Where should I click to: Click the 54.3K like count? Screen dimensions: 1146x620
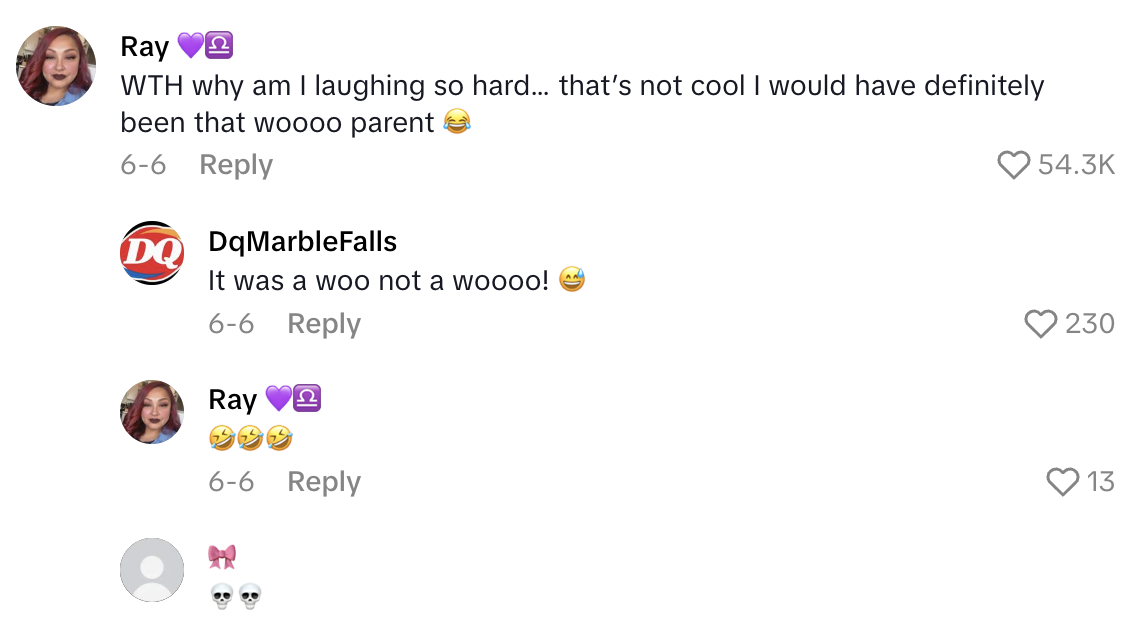(1078, 164)
